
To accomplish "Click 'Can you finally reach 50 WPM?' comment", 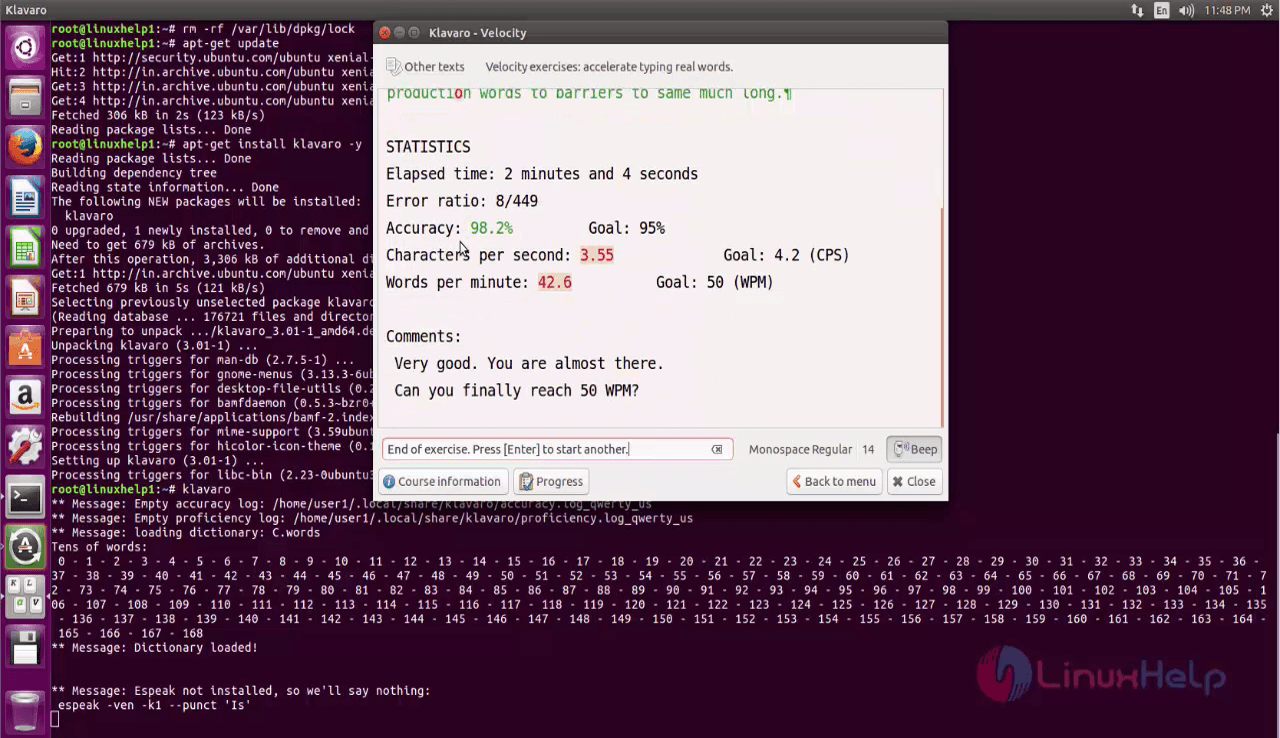I will pyautogui.click(x=516, y=390).
